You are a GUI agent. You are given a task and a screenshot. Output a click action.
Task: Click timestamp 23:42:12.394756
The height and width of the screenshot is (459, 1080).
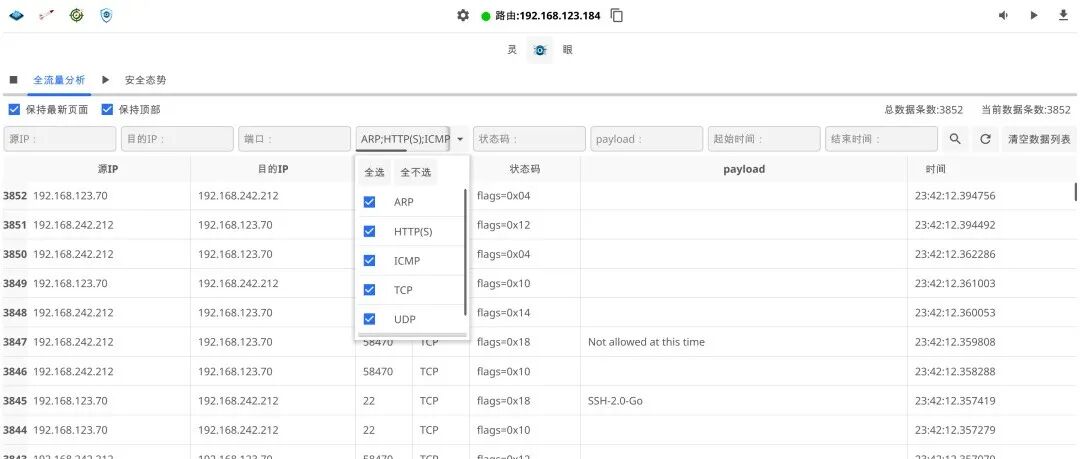955,196
